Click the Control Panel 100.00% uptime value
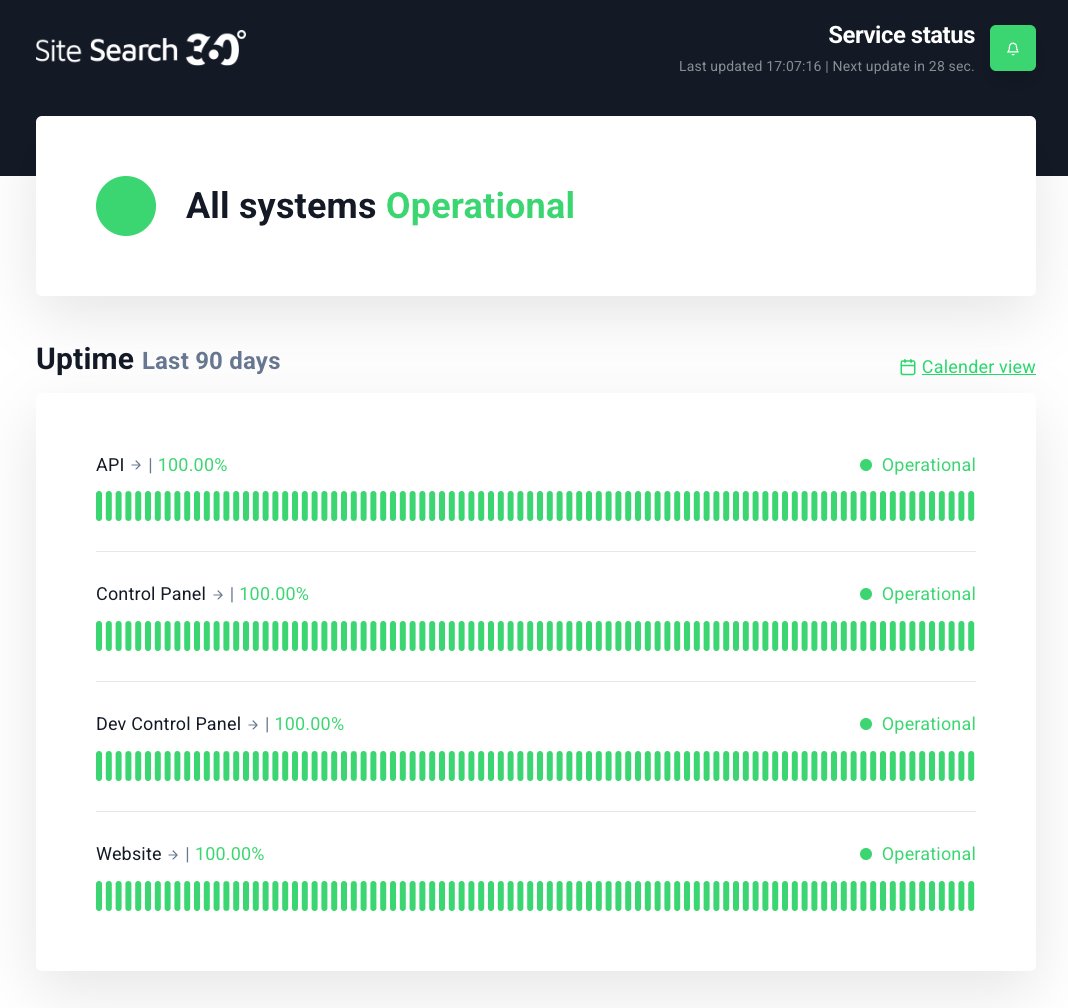 [274, 594]
